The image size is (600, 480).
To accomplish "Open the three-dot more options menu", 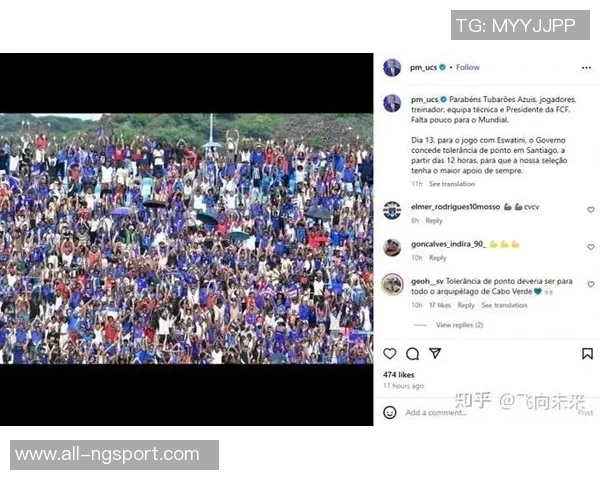I will click(x=586, y=68).
